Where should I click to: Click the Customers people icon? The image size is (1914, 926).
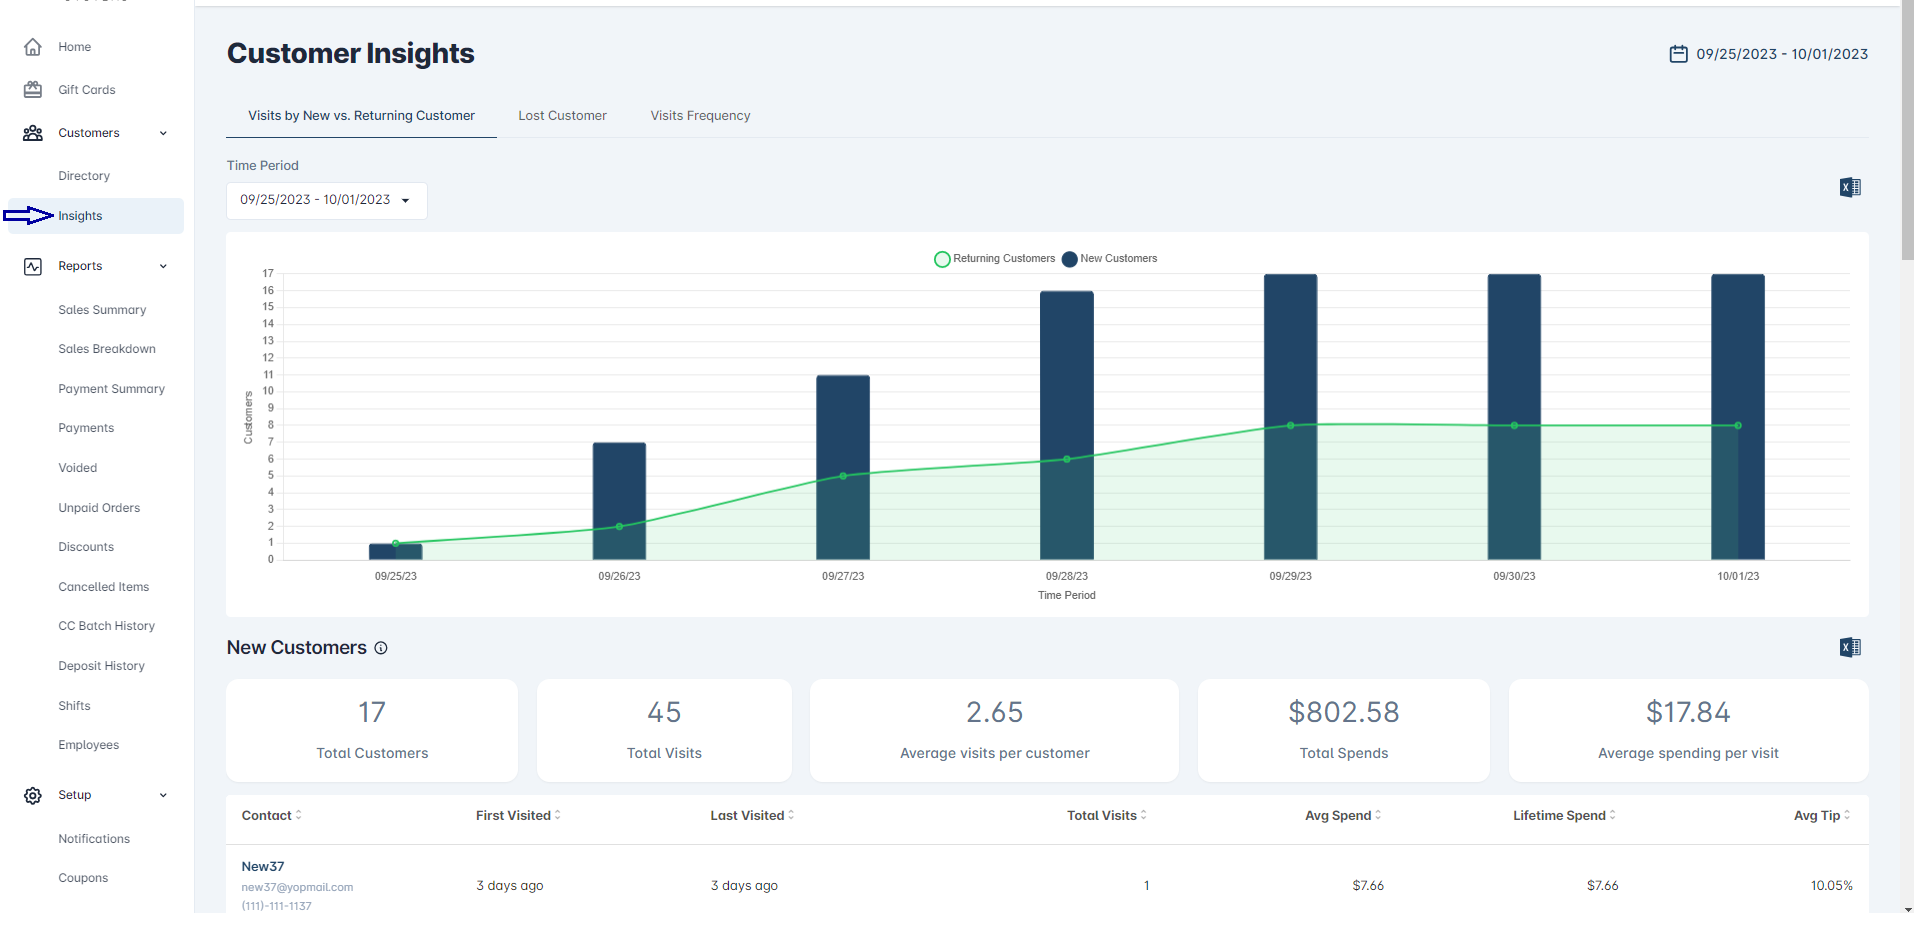(33, 133)
